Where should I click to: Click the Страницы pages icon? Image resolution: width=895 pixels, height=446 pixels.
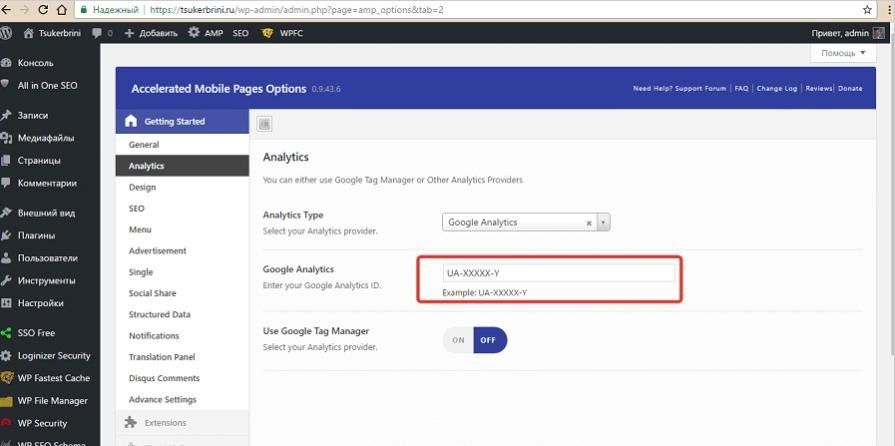tap(6, 160)
